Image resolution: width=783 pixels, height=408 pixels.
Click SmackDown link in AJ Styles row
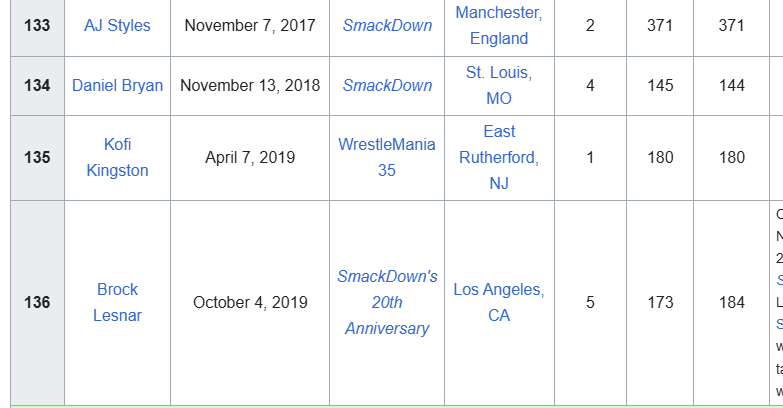[x=387, y=25]
